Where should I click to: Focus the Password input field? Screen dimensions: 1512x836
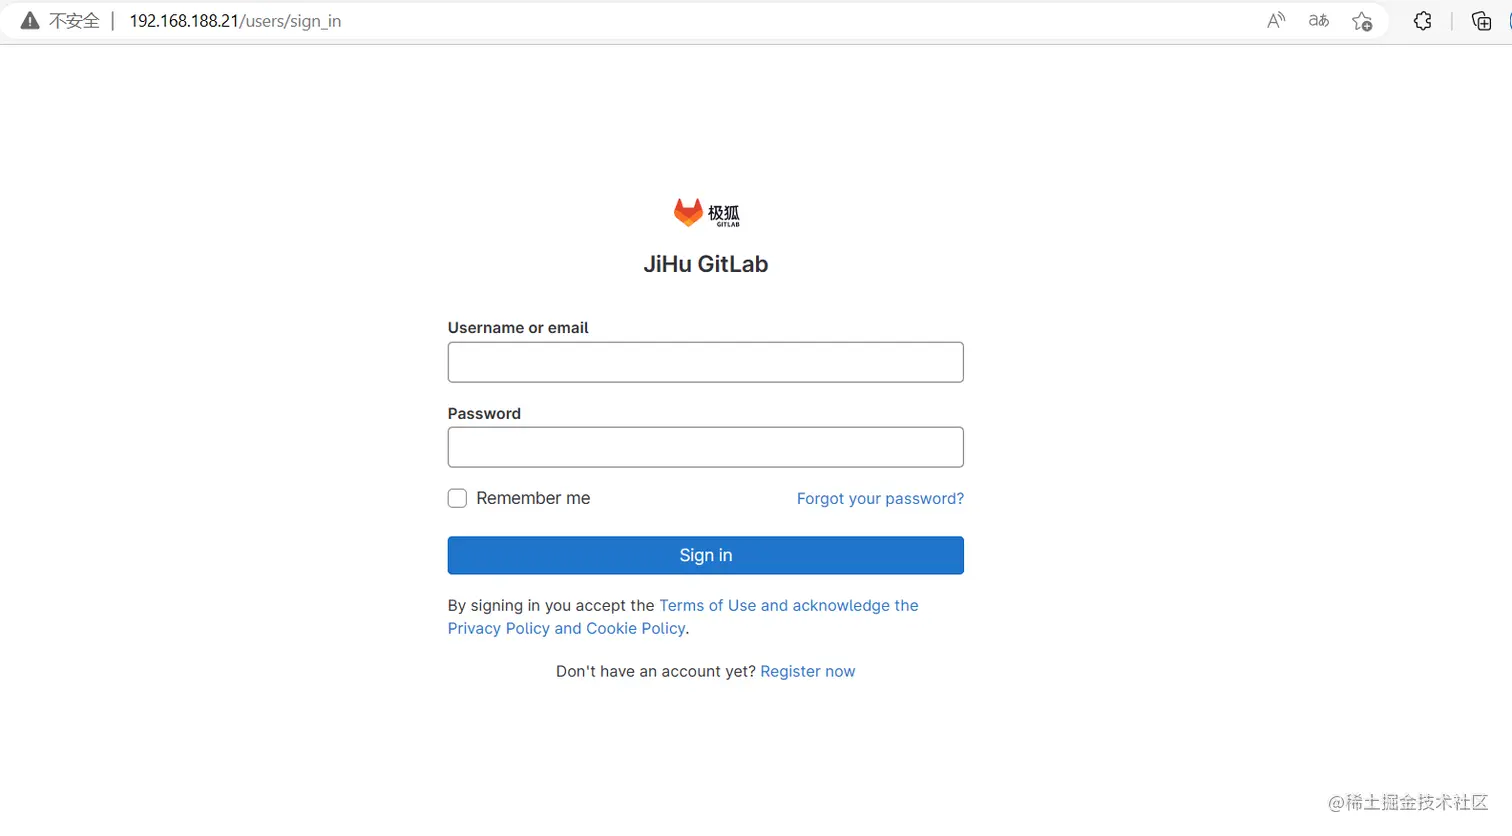pyautogui.click(x=706, y=447)
